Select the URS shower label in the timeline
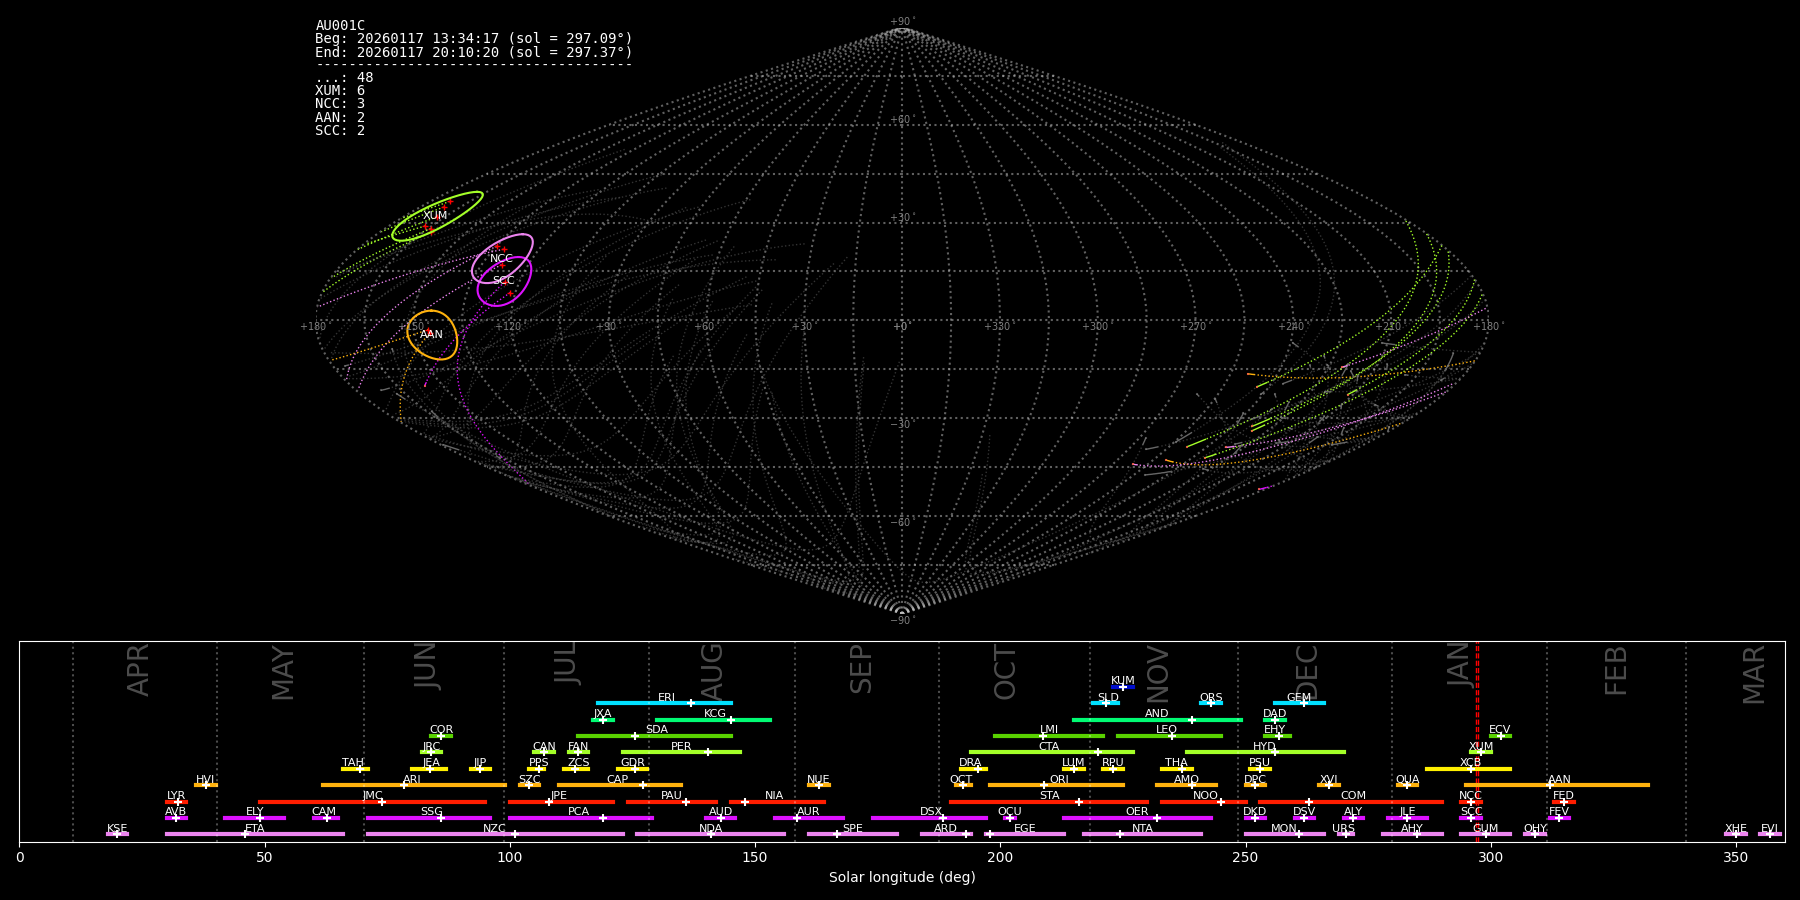Image resolution: width=1800 pixels, height=900 pixels. click(1343, 829)
